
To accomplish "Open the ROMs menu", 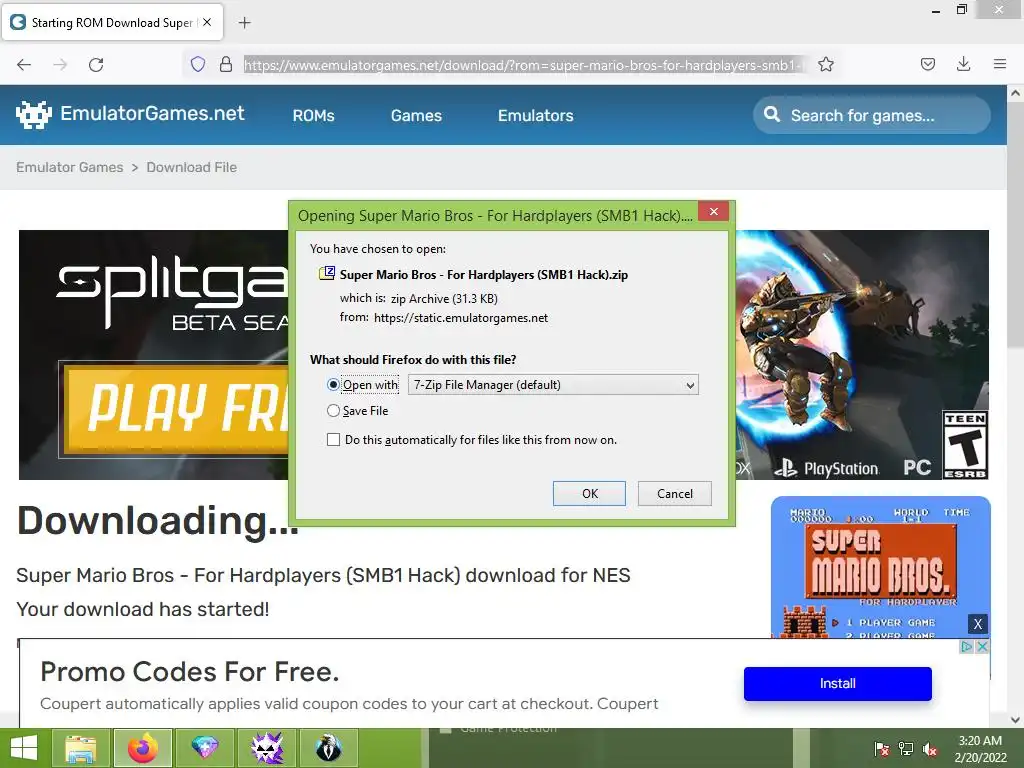I will [313, 116].
